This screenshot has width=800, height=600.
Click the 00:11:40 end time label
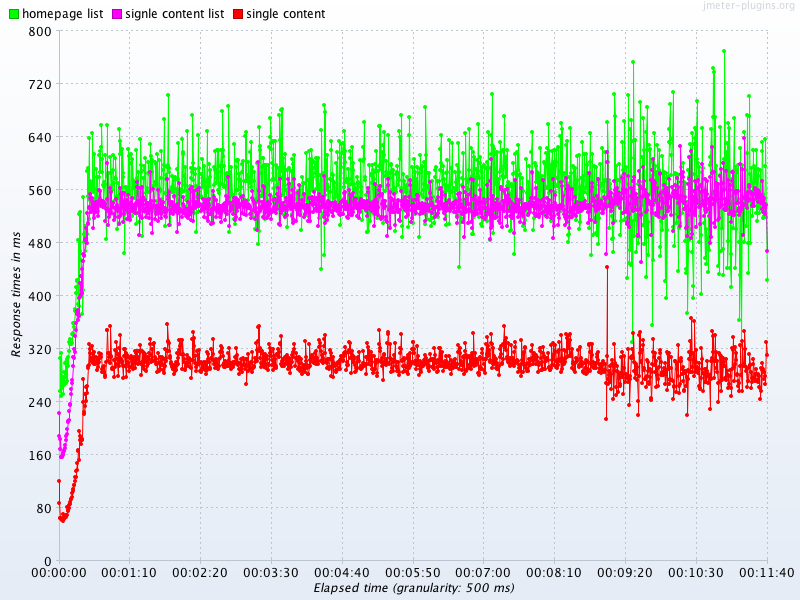click(x=765, y=573)
